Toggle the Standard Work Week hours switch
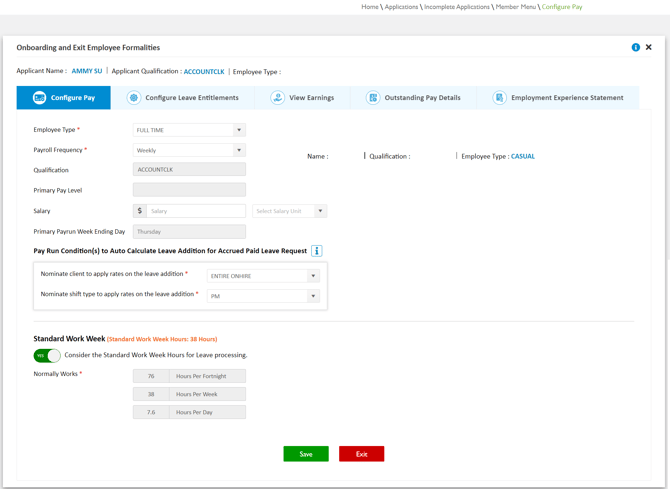 point(47,355)
